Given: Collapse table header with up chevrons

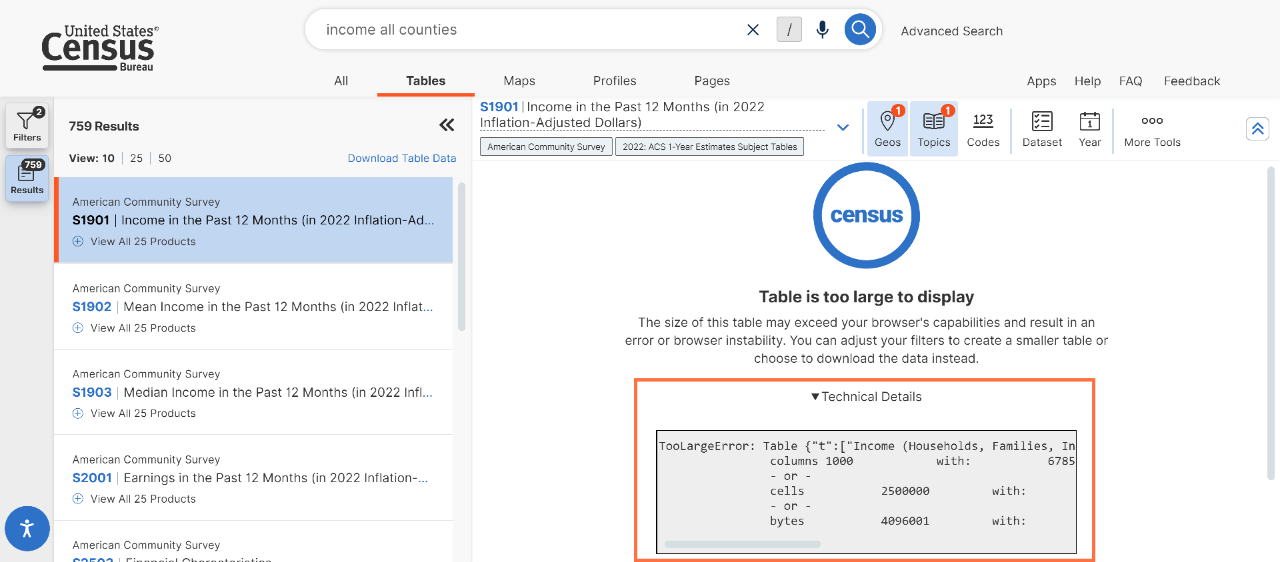Looking at the screenshot, I should coord(1257,128).
